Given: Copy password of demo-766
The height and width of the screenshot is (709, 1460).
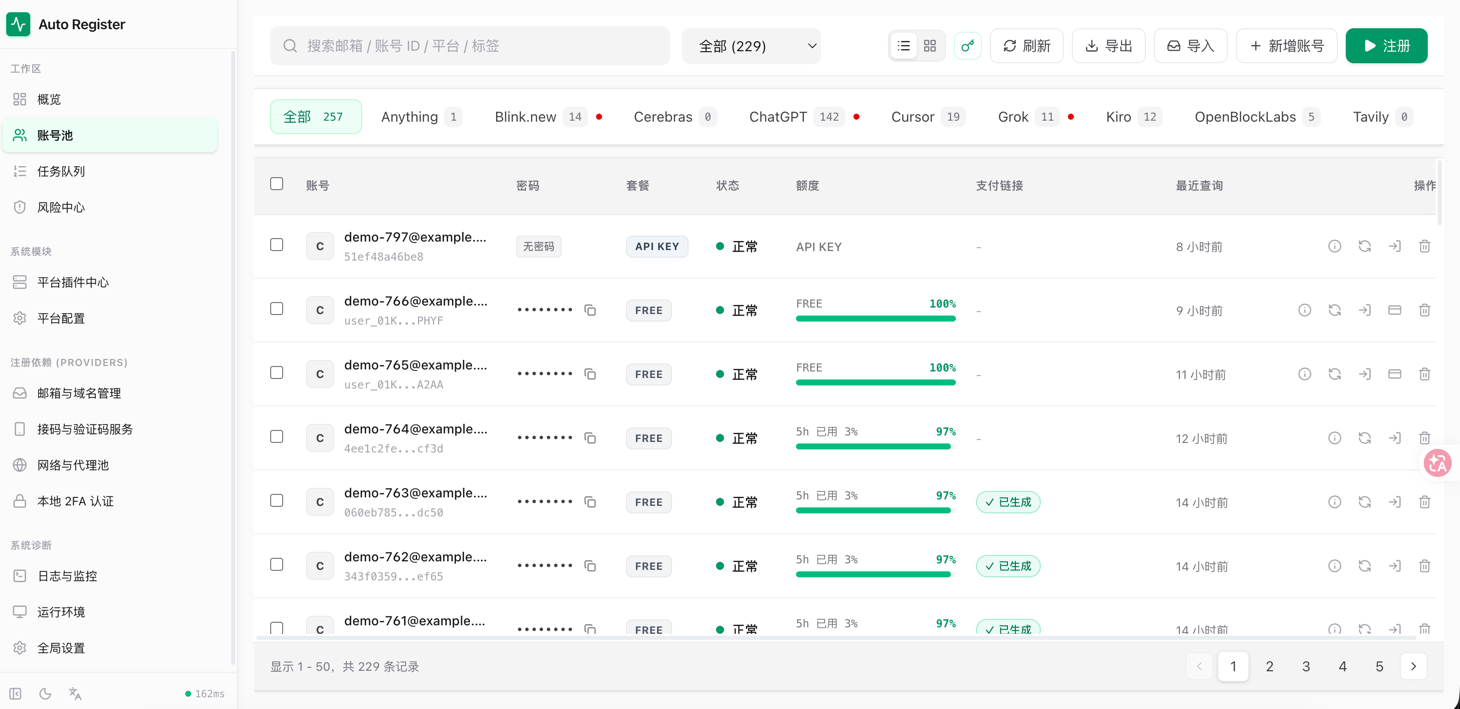Looking at the screenshot, I should (x=590, y=310).
